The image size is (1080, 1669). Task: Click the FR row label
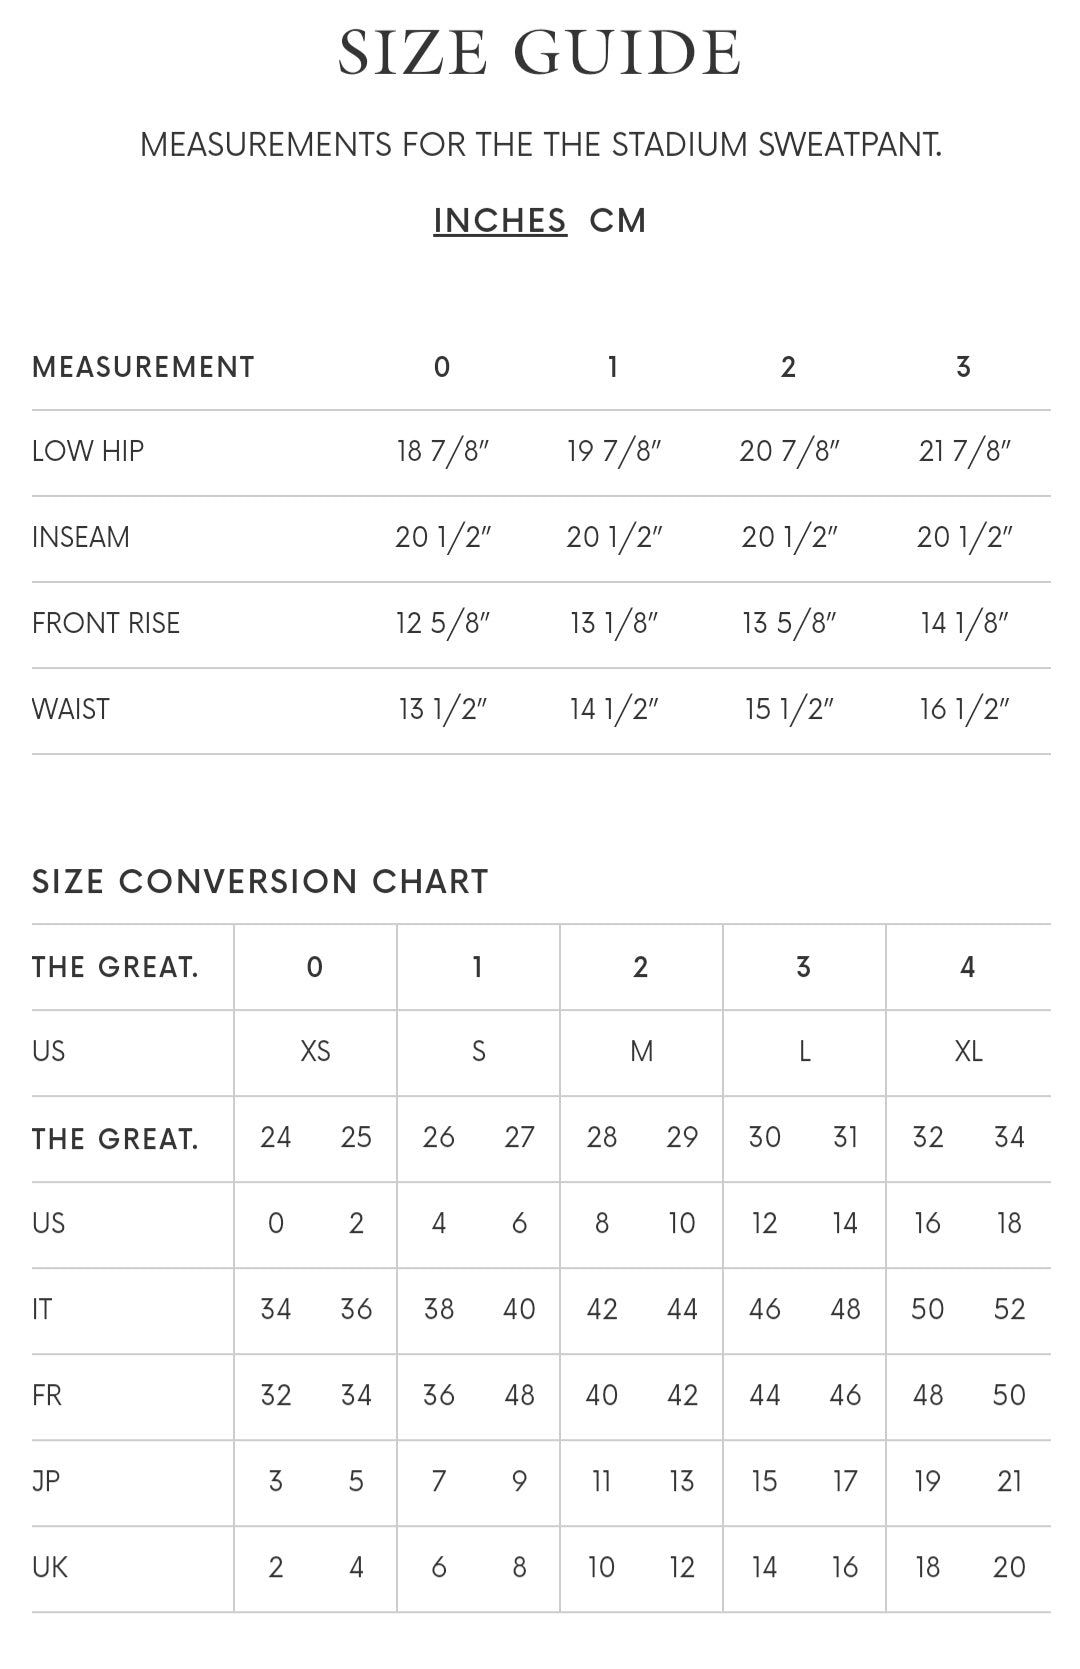[47, 1395]
